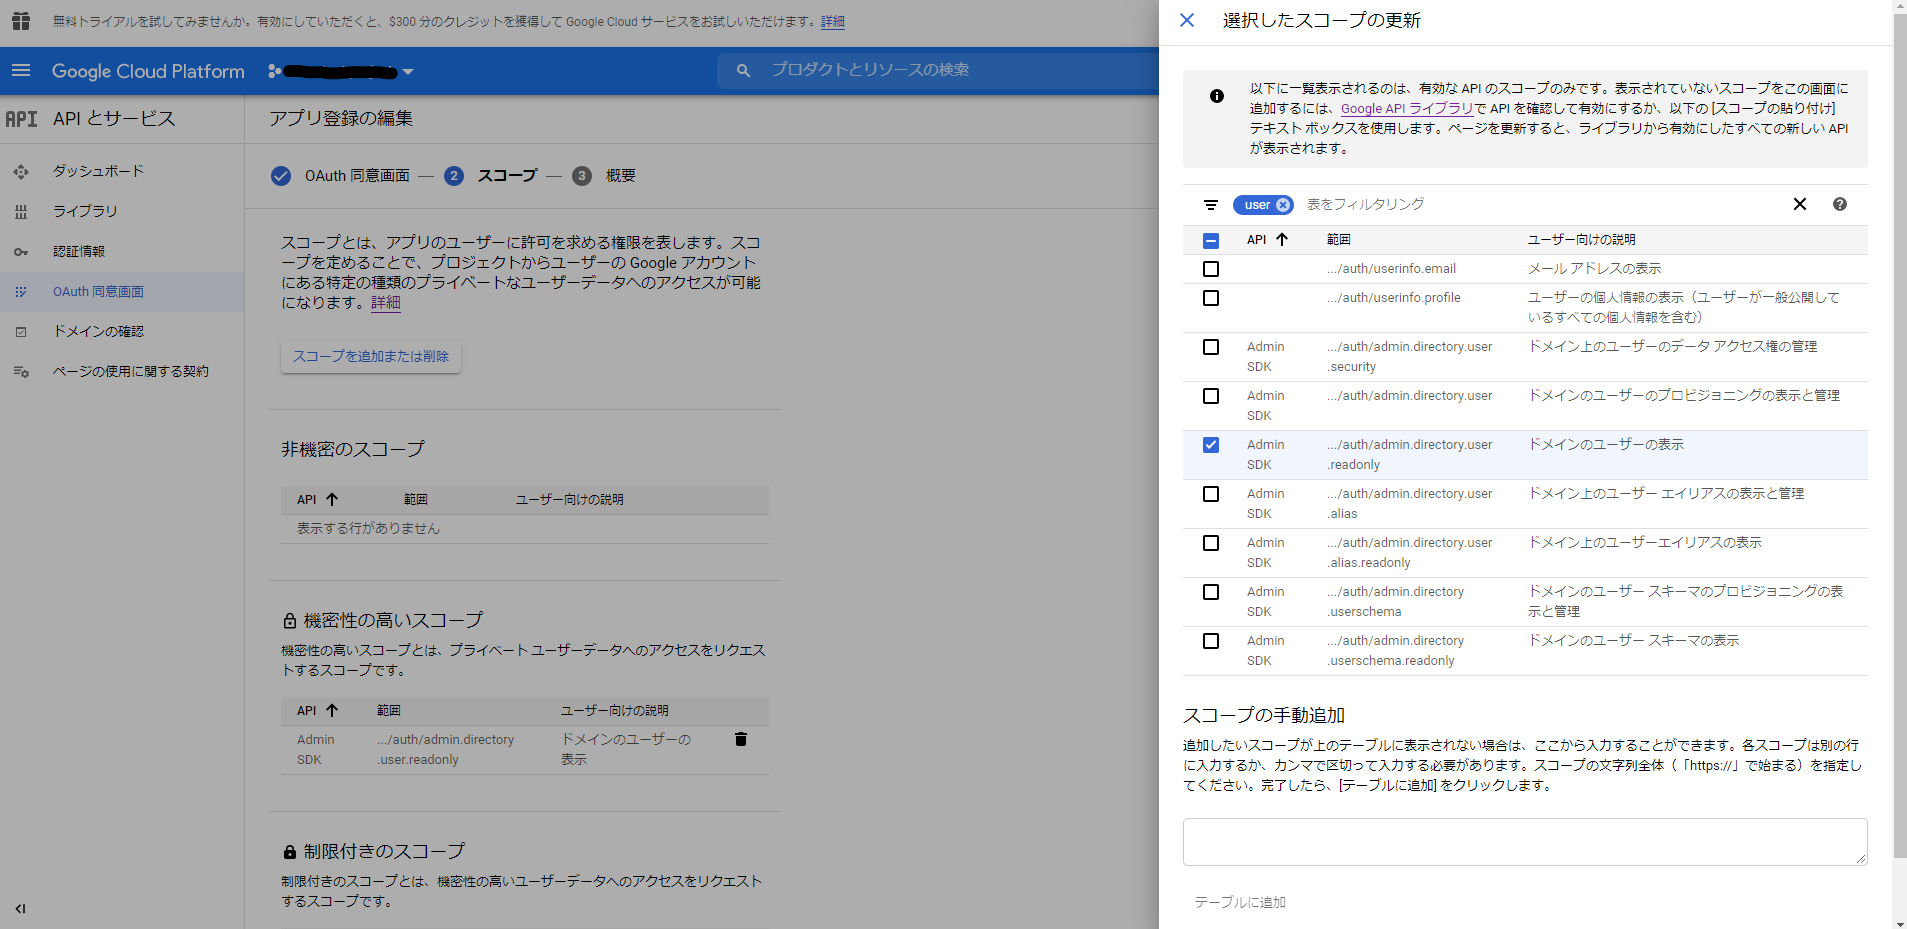The width and height of the screenshot is (1907, 929).
Task: Click the 詳細 link in scope description
Action: click(386, 303)
